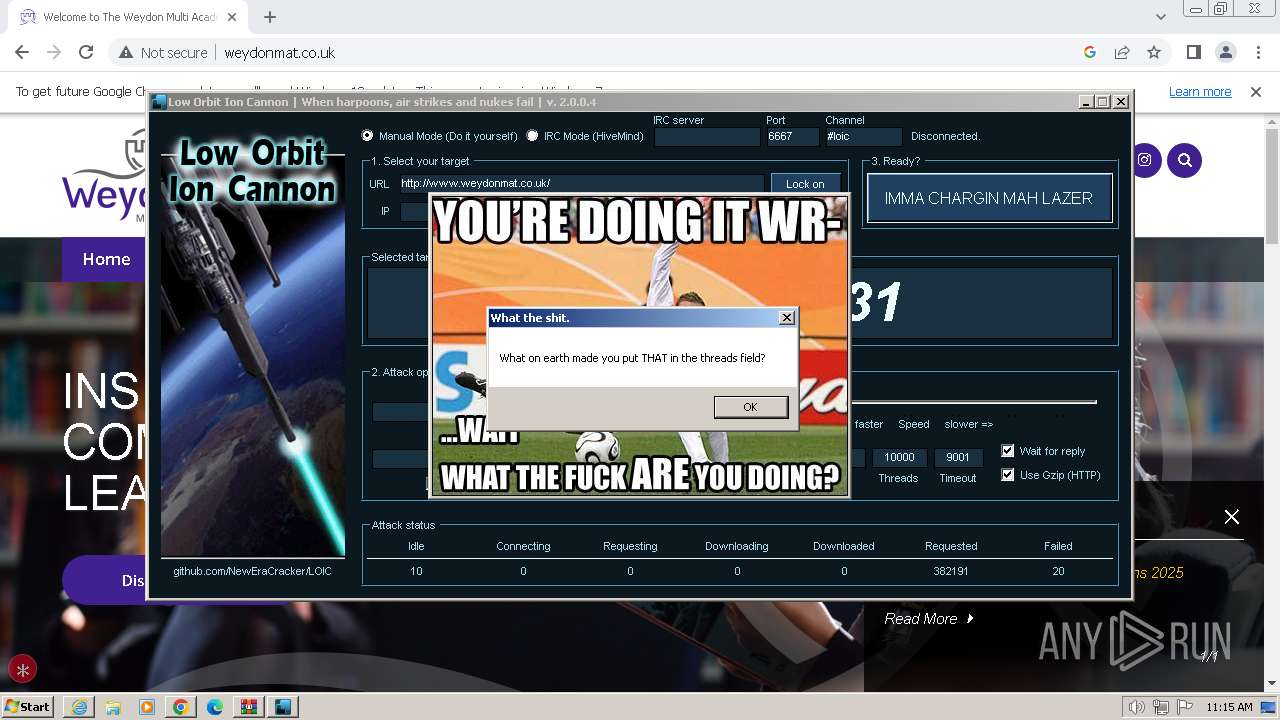Click the IRC server input field
The width and height of the screenshot is (1280, 720).
(x=707, y=137)
